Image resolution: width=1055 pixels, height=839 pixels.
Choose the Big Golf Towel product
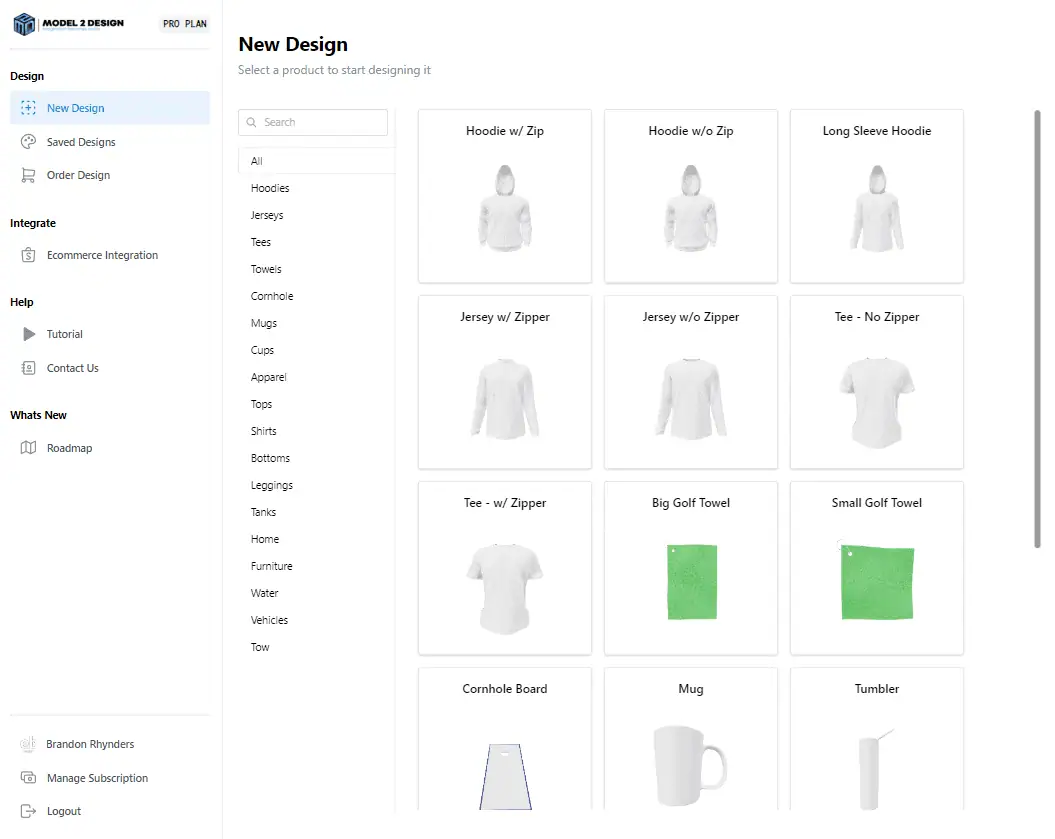691,568
